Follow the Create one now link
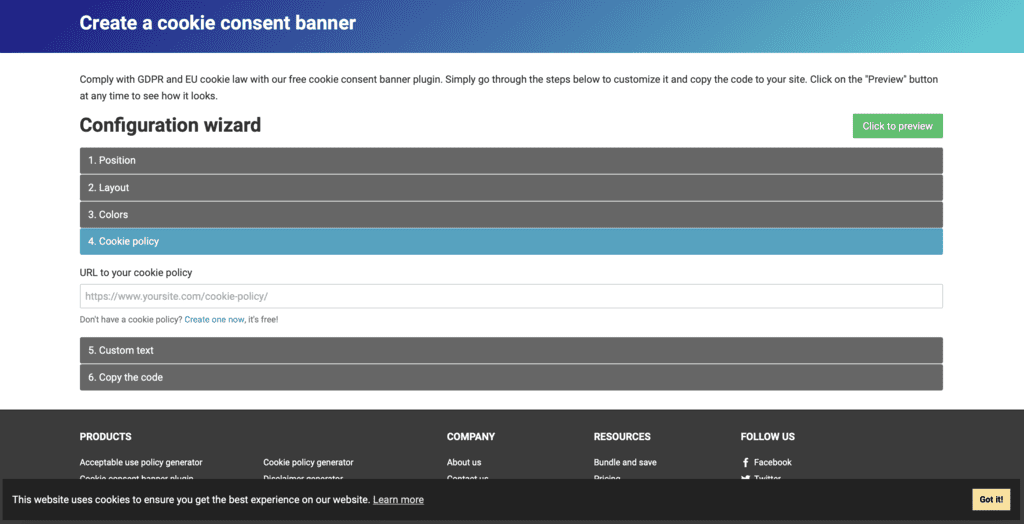This screenshot has width=1024, height=524. [x=214, y=320]
